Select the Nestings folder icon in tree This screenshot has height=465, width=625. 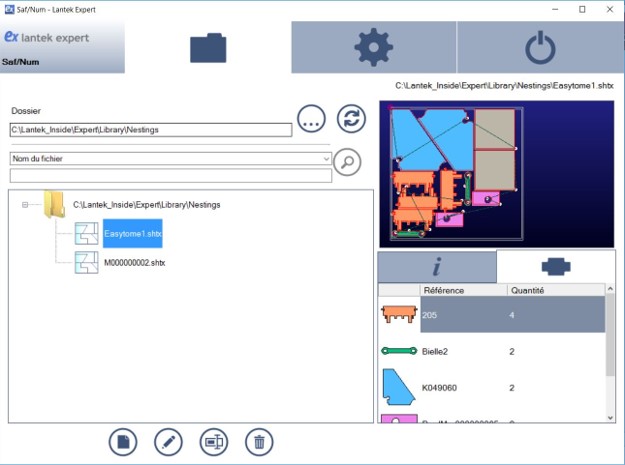(54, 204)
